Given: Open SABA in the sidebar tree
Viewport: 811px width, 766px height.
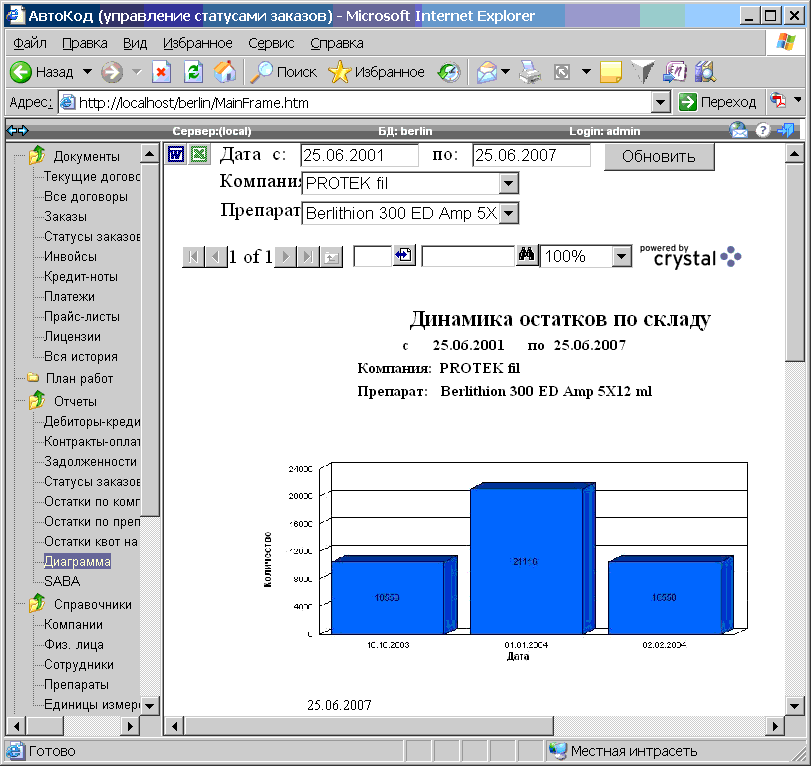Looking at the screenshot, I should click(x=62, y=581).
